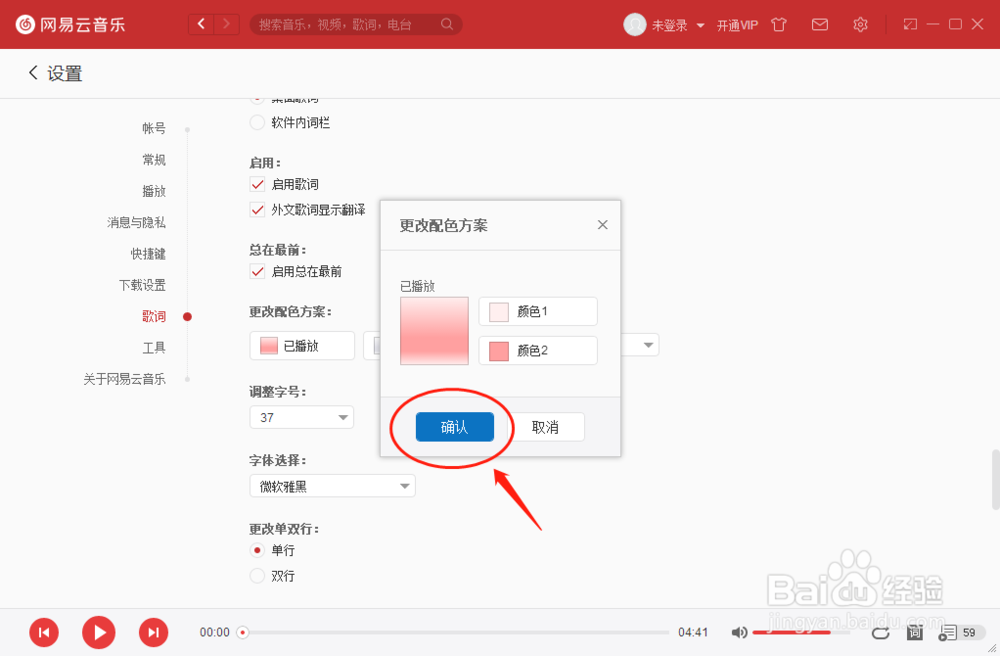
Task: Toggle 启用总在最前 checkbox
Action: (257, 272)
